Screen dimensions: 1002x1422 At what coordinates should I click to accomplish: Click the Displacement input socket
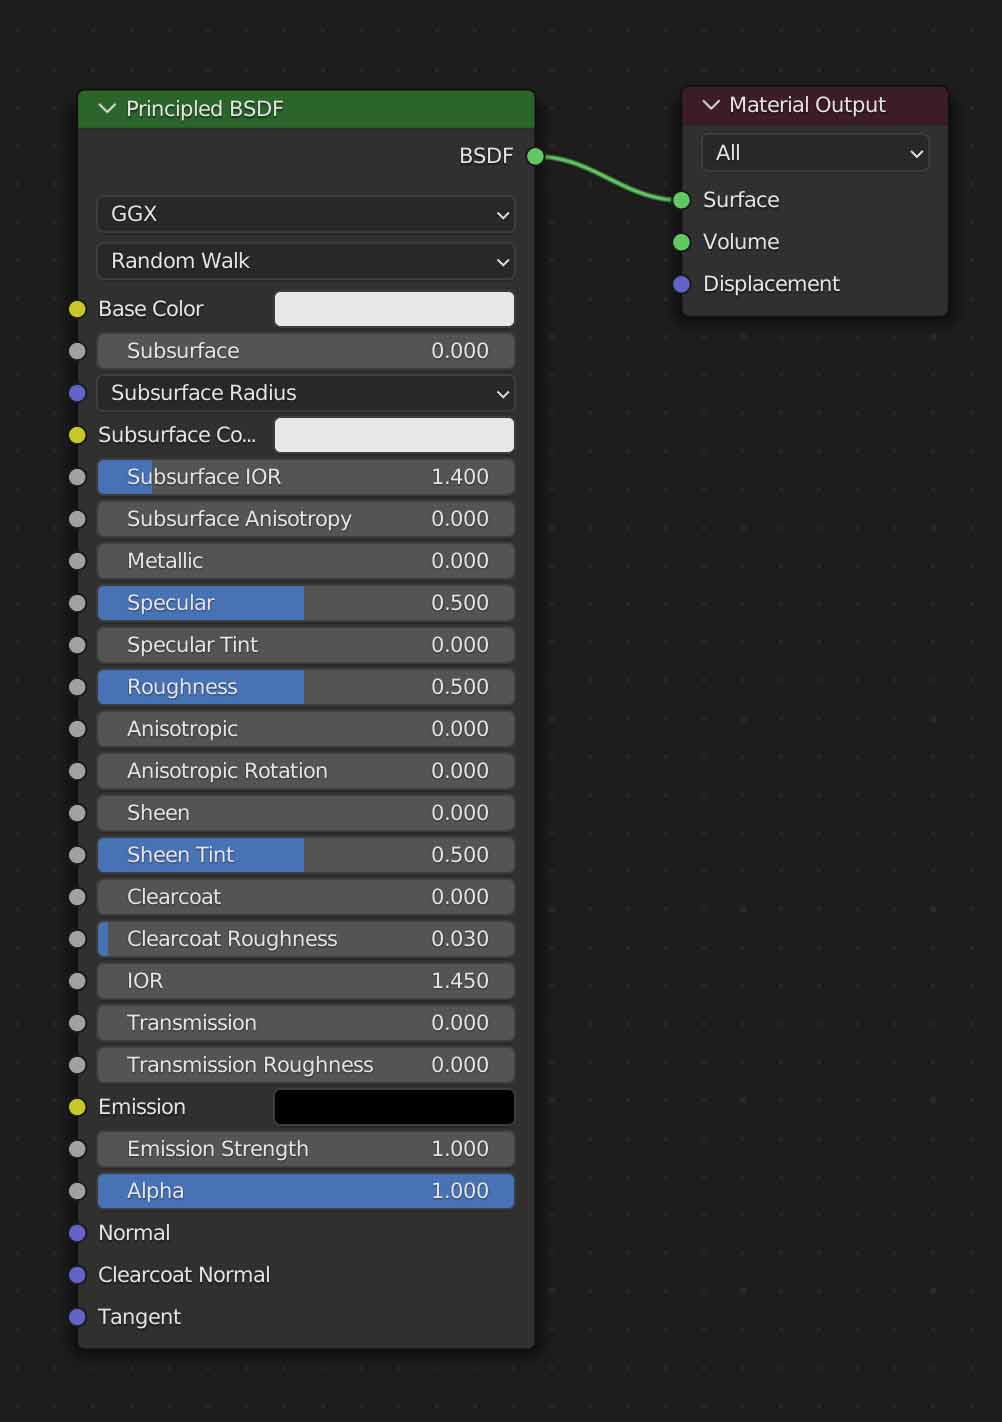(x=682, y=284)
